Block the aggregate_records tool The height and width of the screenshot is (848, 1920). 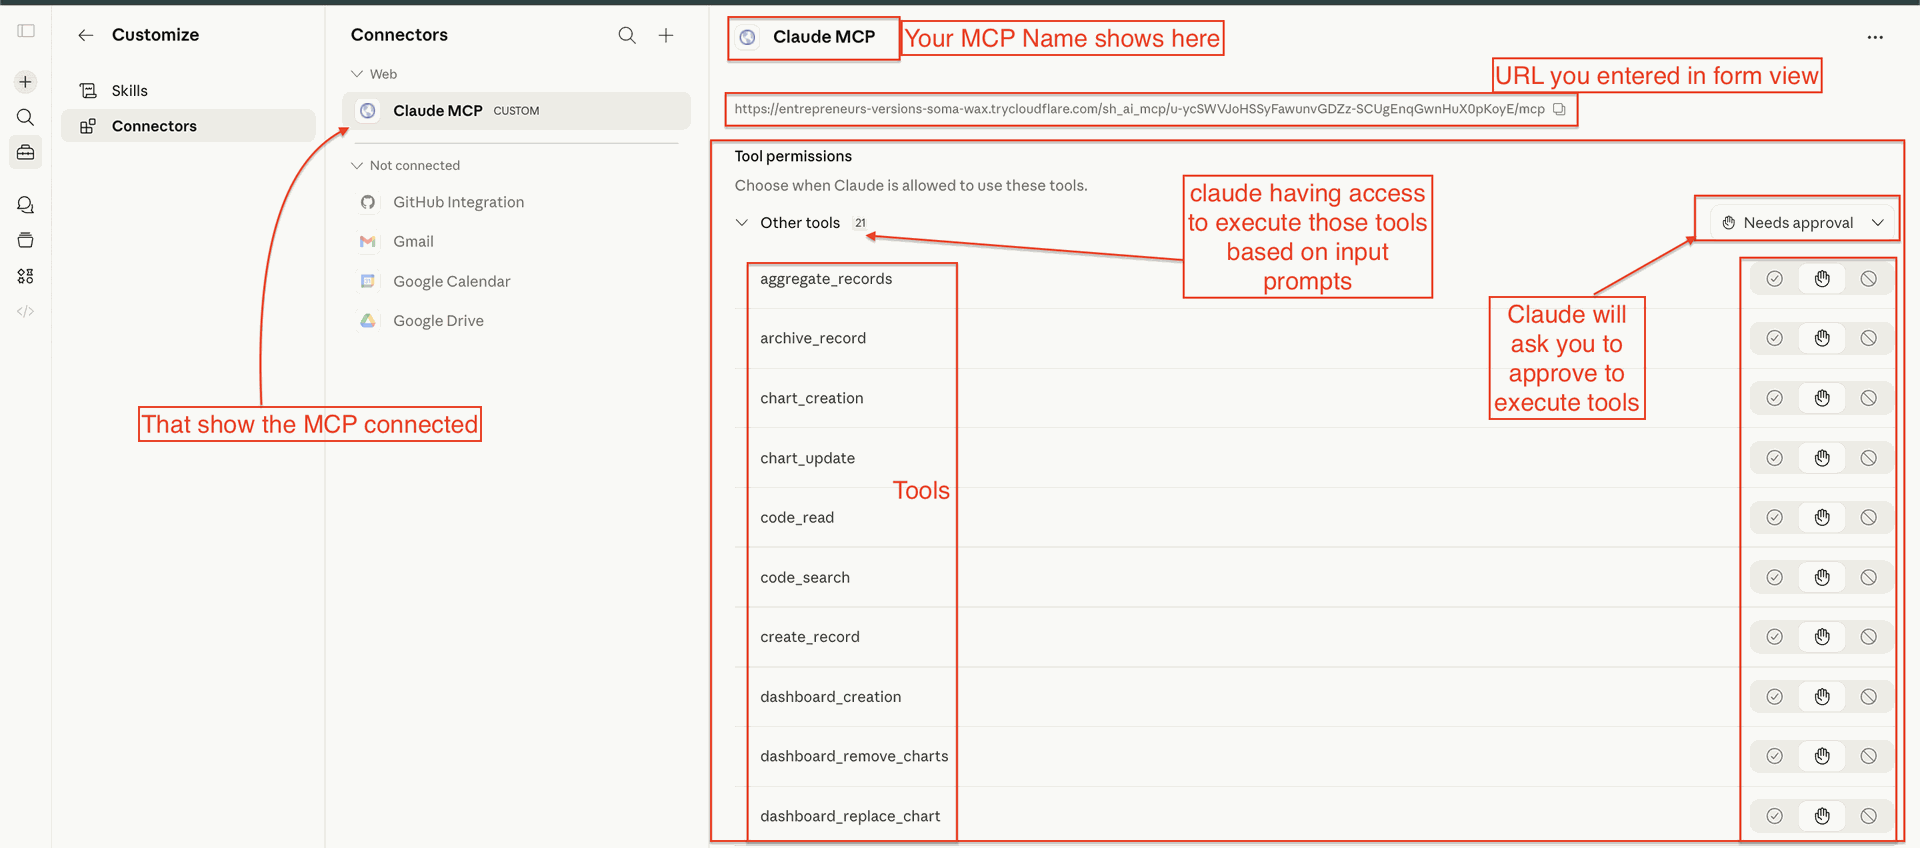[1868, 279]
